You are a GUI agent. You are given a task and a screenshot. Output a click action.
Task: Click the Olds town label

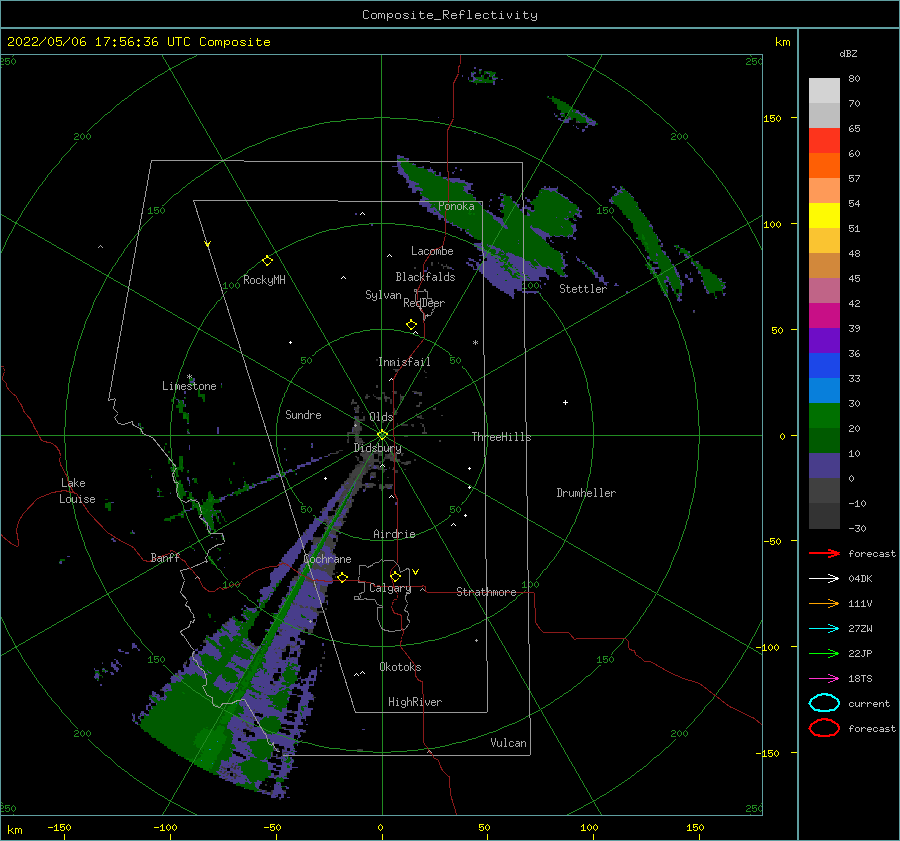tap(381, 417)
